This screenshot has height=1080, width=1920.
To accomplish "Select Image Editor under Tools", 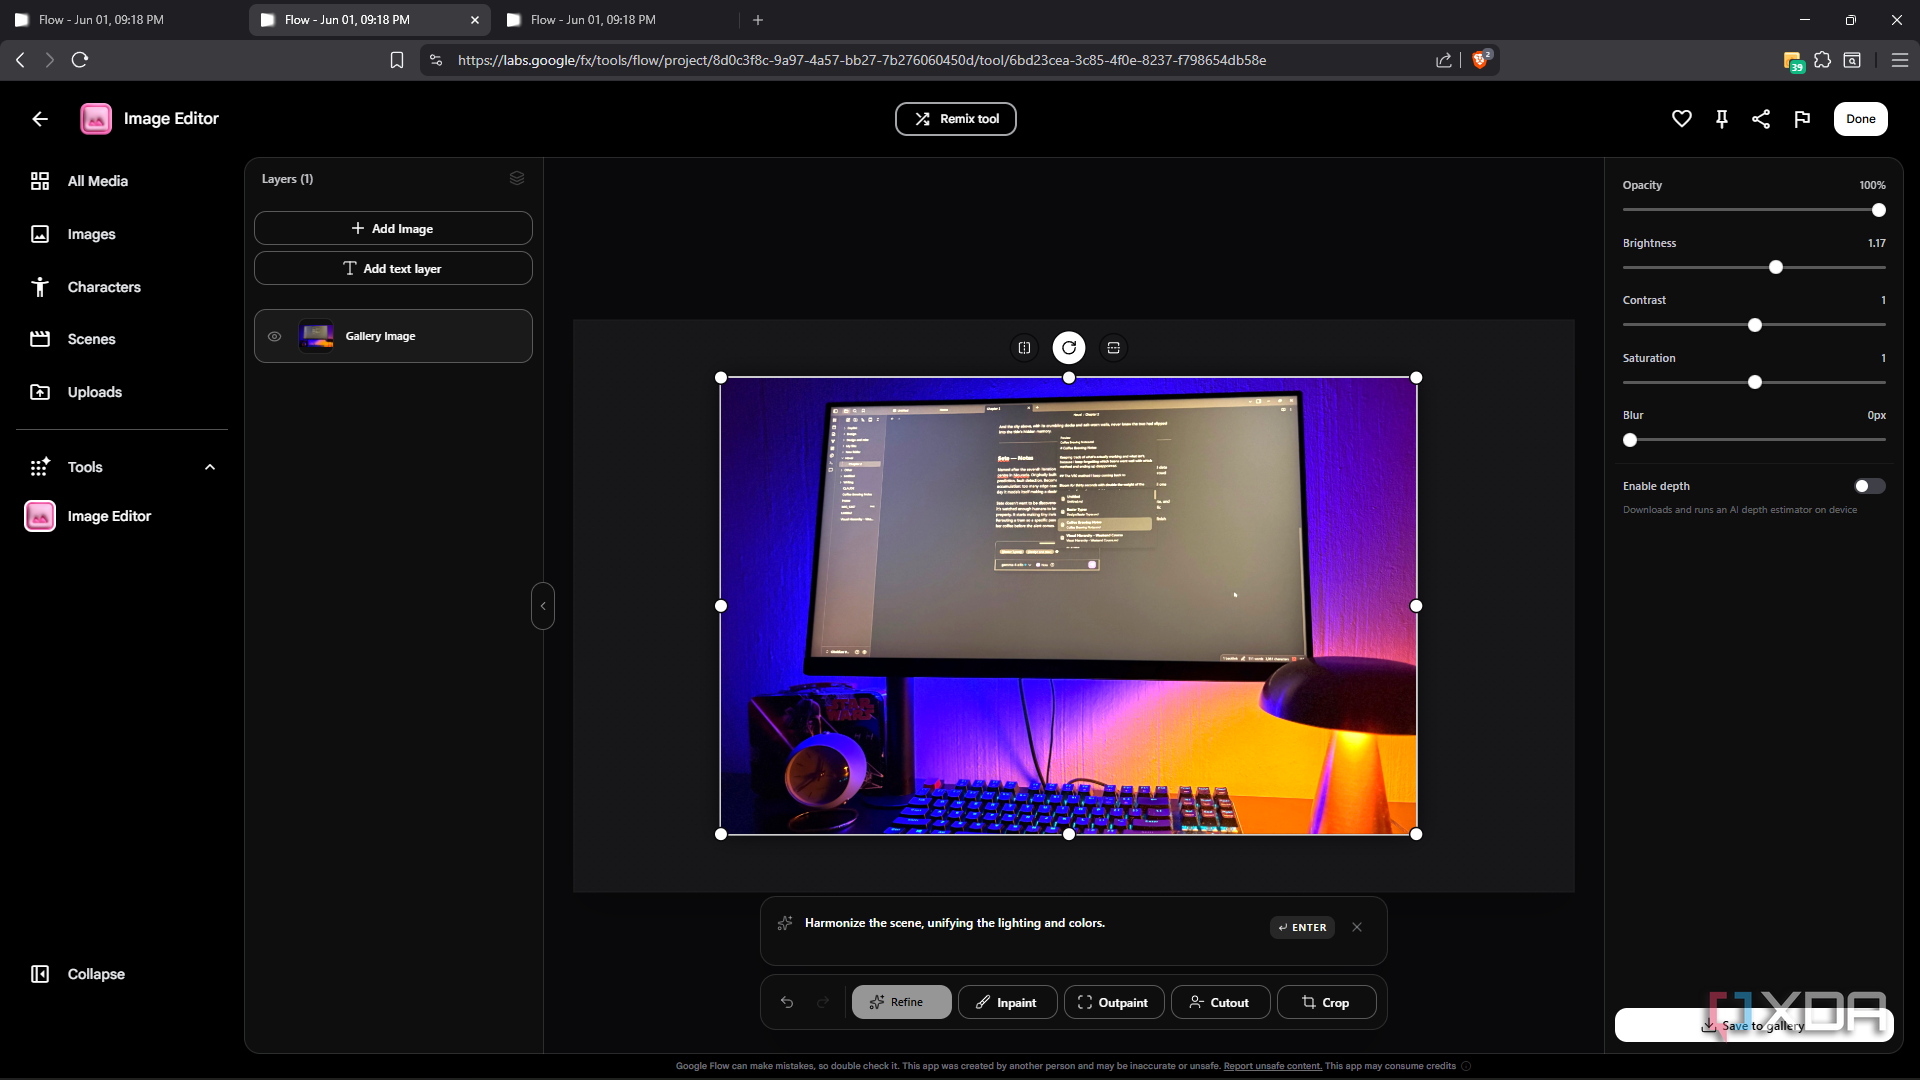I will tap(88, 516).
